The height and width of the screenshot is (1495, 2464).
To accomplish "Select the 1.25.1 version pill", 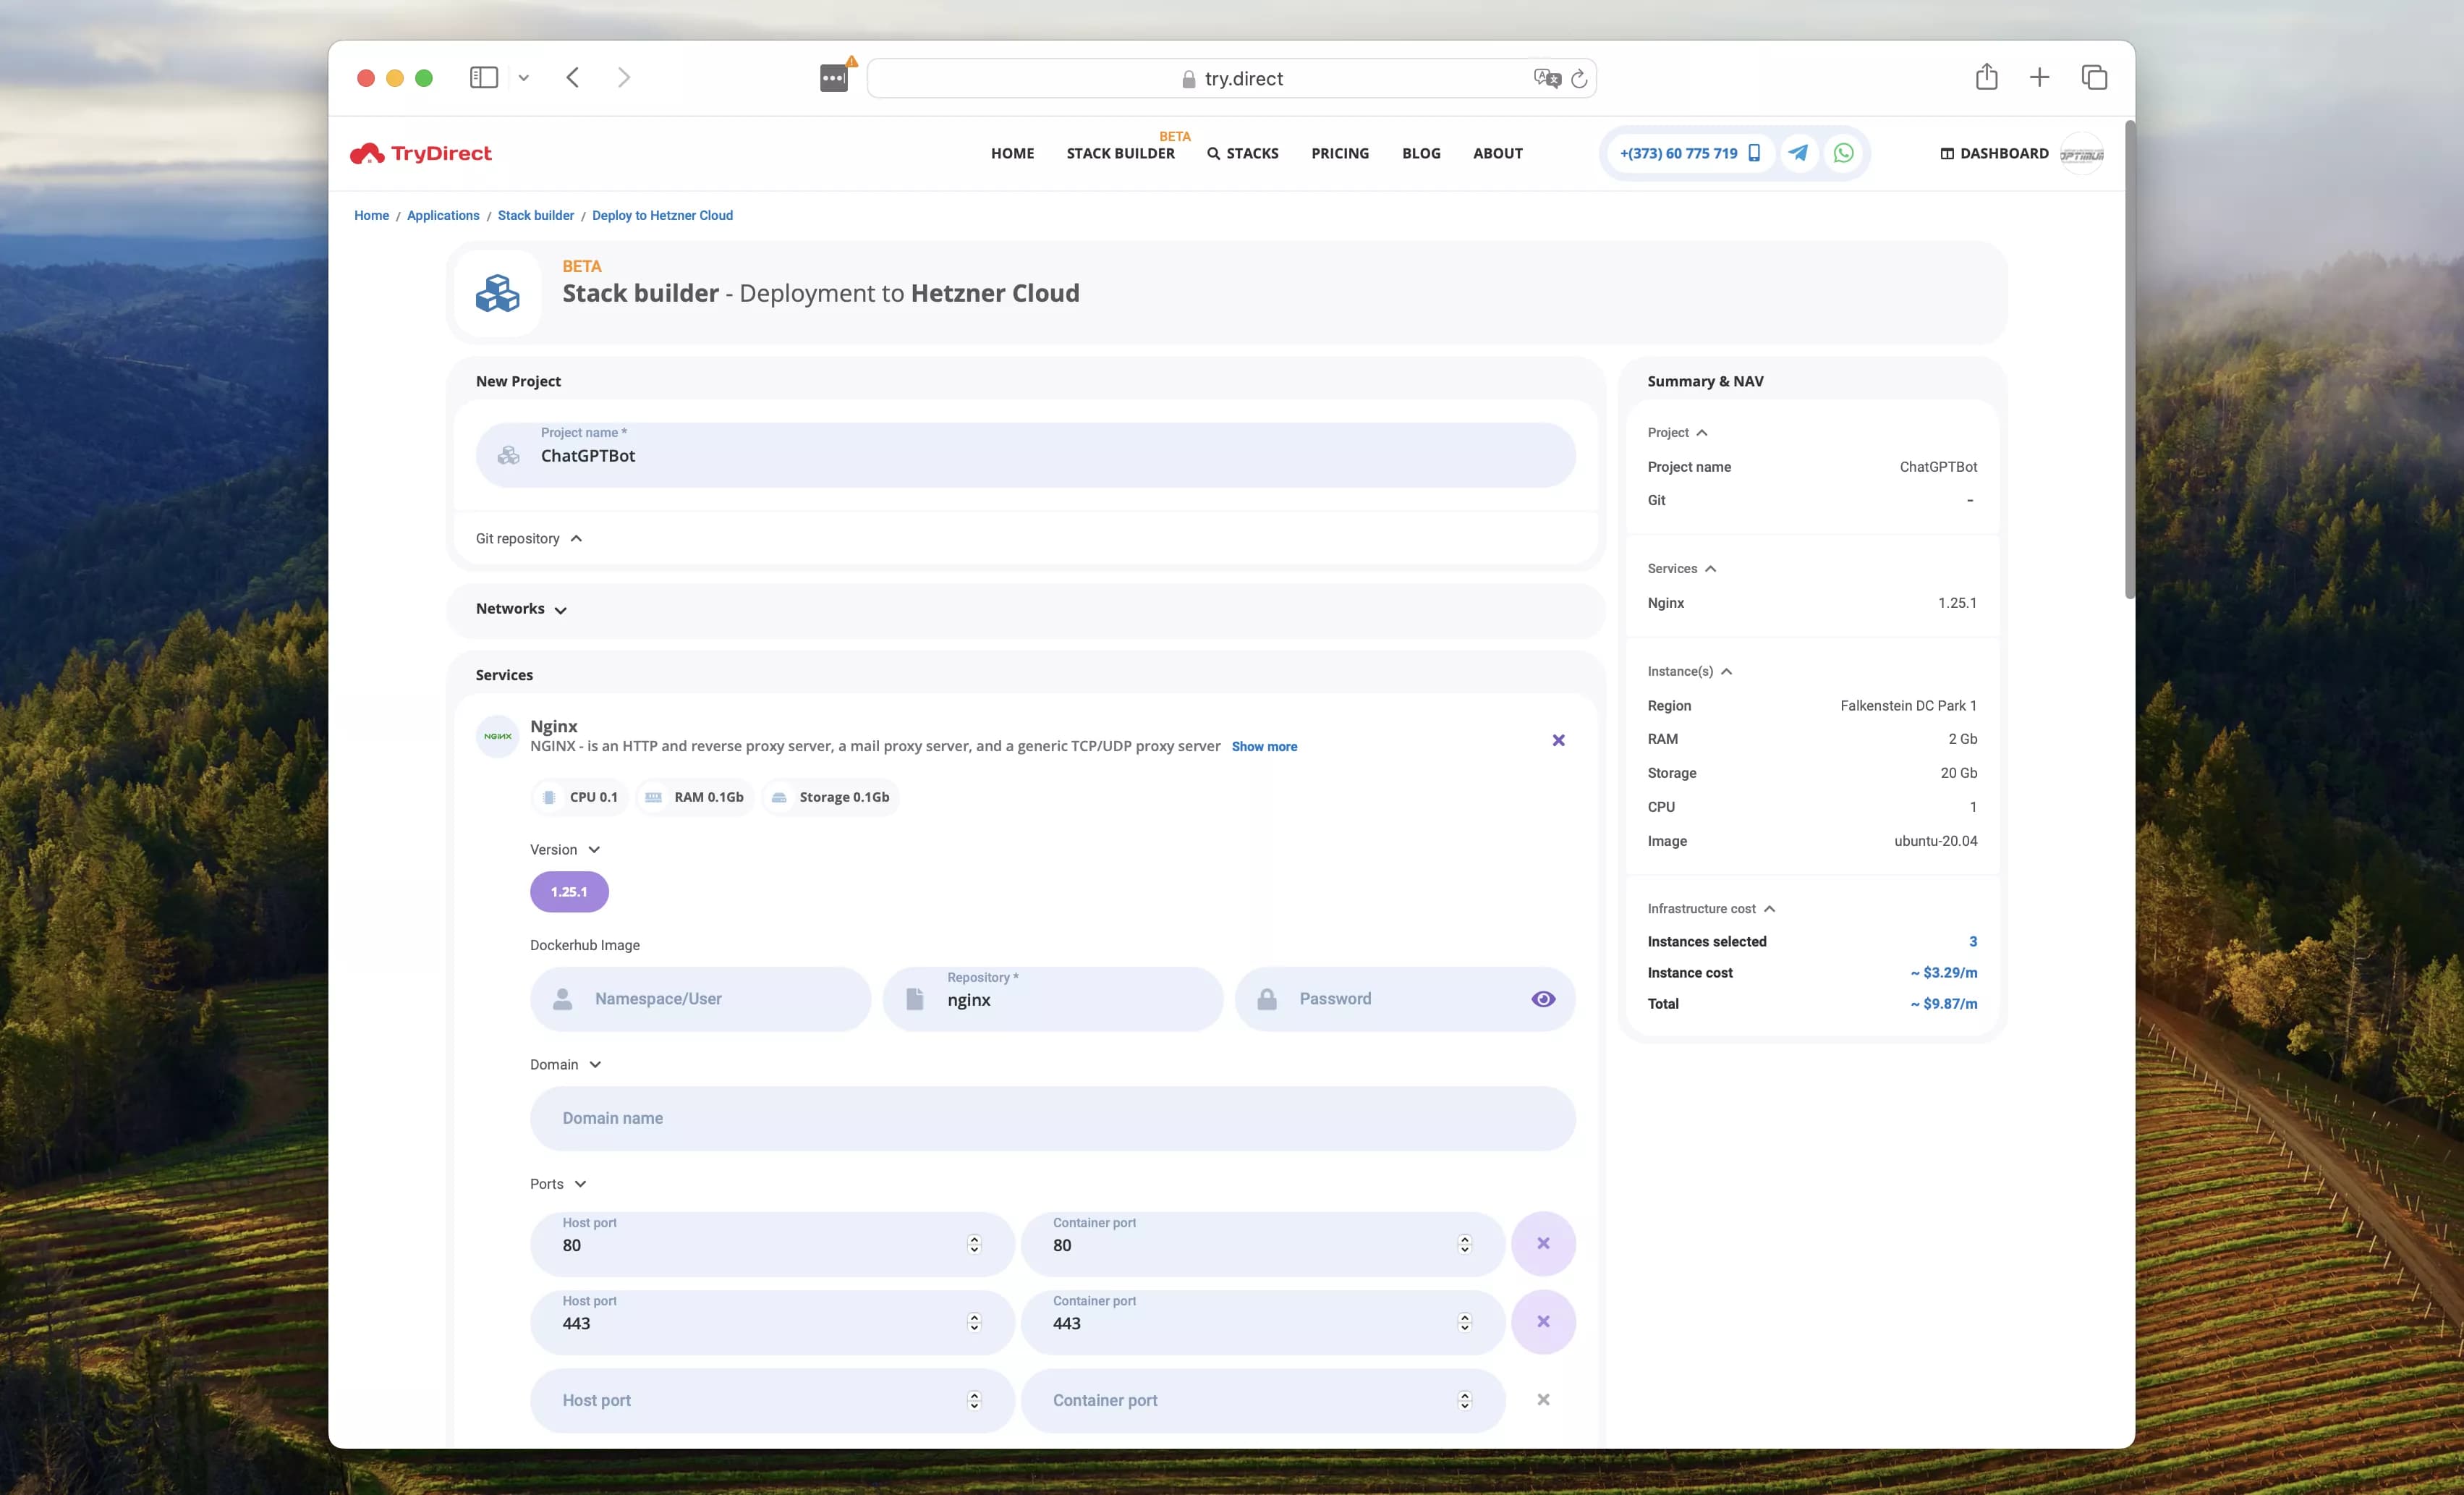I will [569, 891].
